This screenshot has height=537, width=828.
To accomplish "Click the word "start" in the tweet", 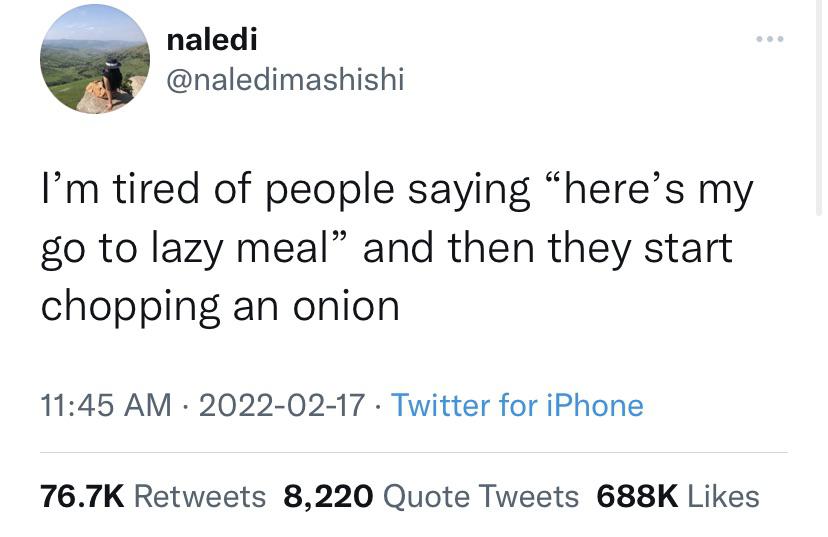I will 690,248.
